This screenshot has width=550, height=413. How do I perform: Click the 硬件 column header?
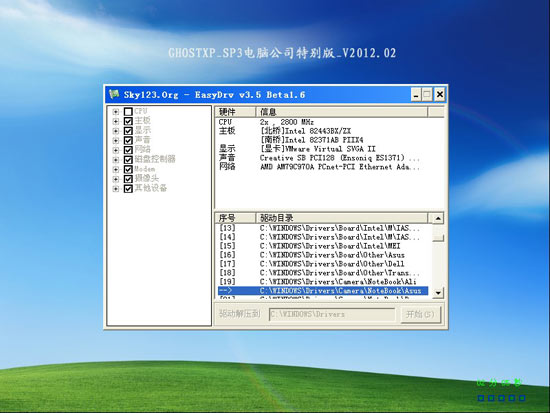tap(235, 112)
